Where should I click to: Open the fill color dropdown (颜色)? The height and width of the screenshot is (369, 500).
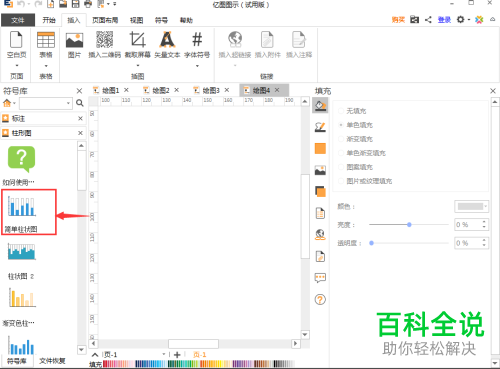pyautogui.click(x=472, y=207)
